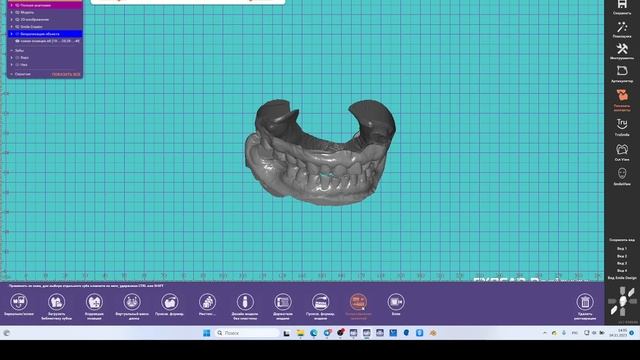Screen dimensions: 640x360
Task: Click the diagnostic model toolbar icon
Action: [x=282, y=302]
